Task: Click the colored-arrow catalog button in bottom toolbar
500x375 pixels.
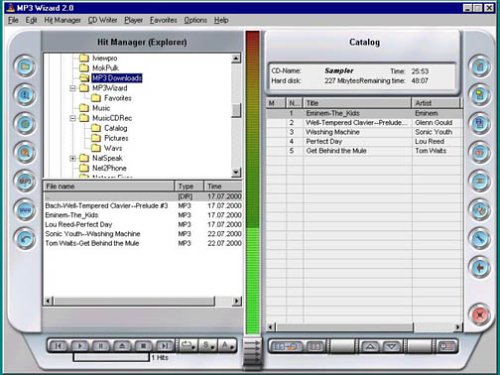Action: (286, 347)
